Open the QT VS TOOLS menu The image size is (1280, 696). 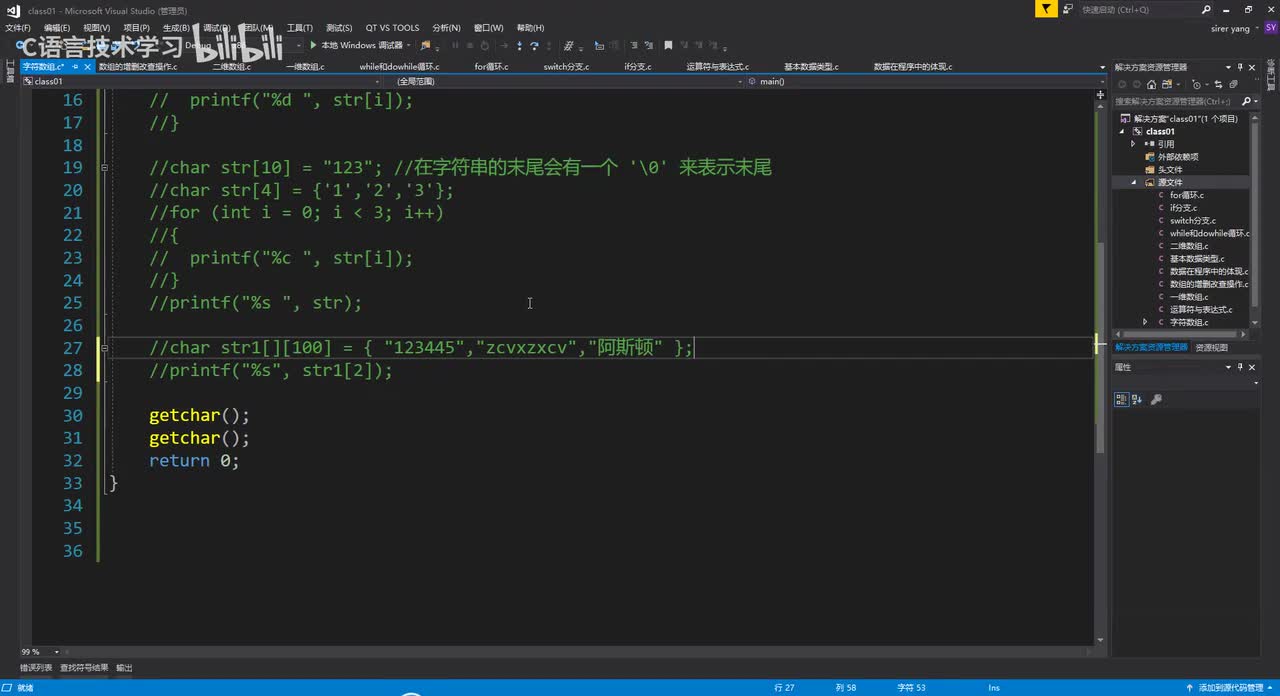[x=393, y=28]
